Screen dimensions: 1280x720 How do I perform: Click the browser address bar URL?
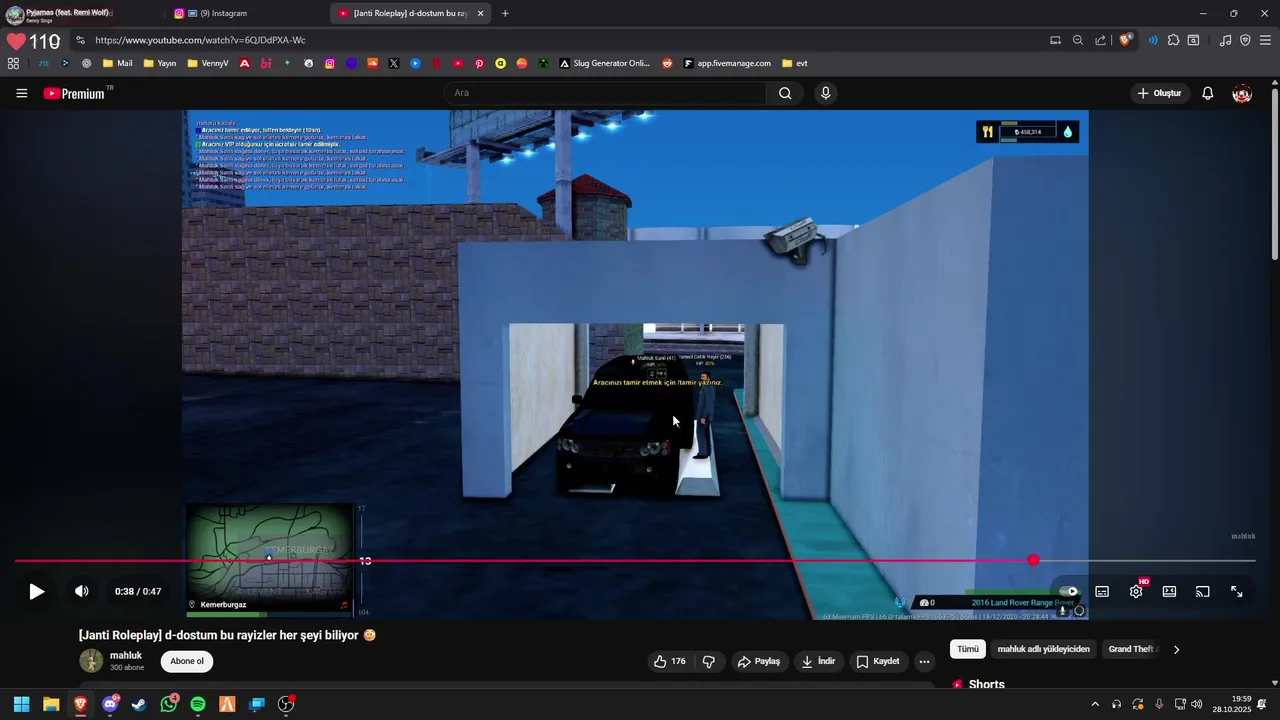[200, 40]
